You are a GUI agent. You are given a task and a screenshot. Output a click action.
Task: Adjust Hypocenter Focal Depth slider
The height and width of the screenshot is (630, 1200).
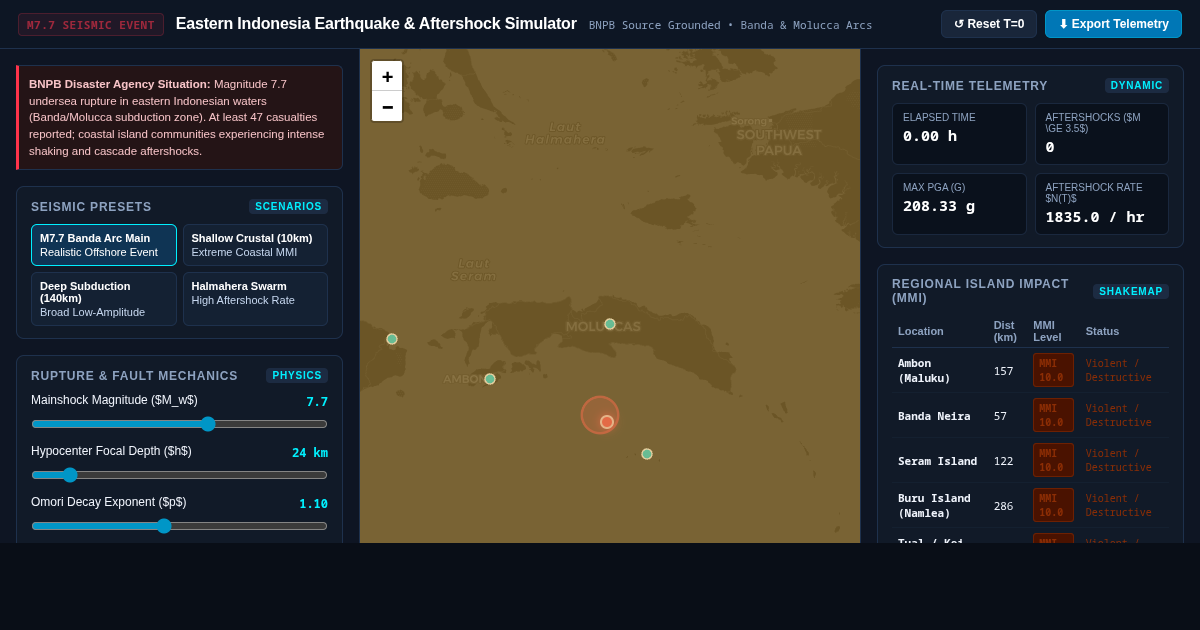coord(179,475)
